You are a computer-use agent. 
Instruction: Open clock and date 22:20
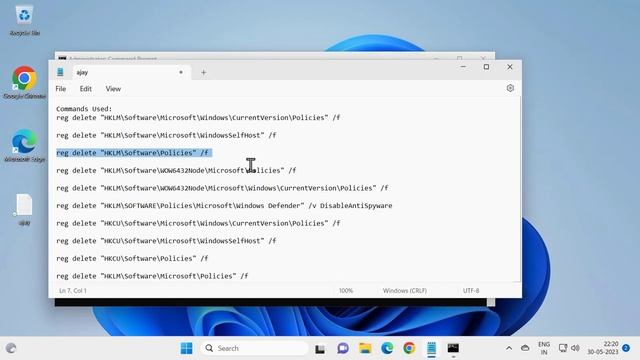[x=603, y=348]
